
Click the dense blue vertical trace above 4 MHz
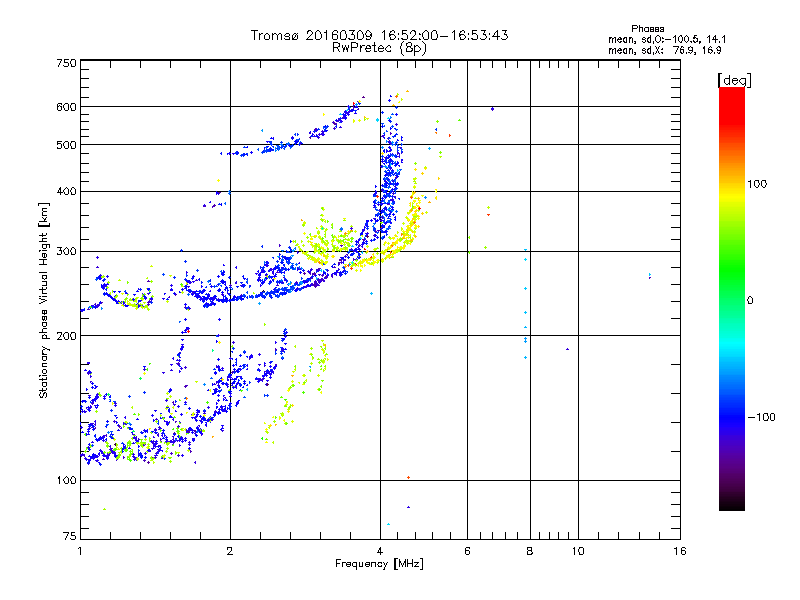[x=390, y=173]
